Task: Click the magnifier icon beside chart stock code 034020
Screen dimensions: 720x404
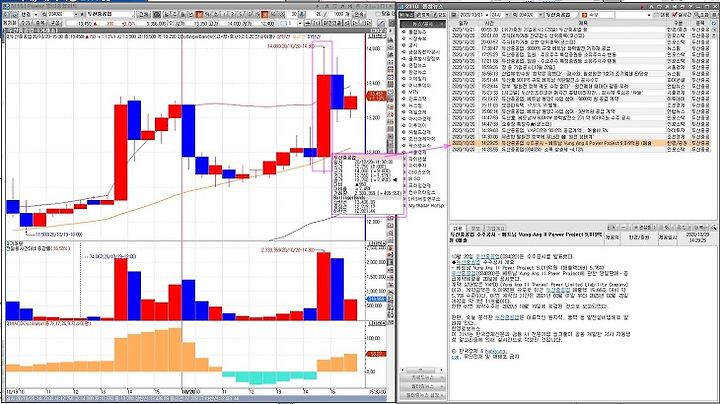Action: pos(45,15)
